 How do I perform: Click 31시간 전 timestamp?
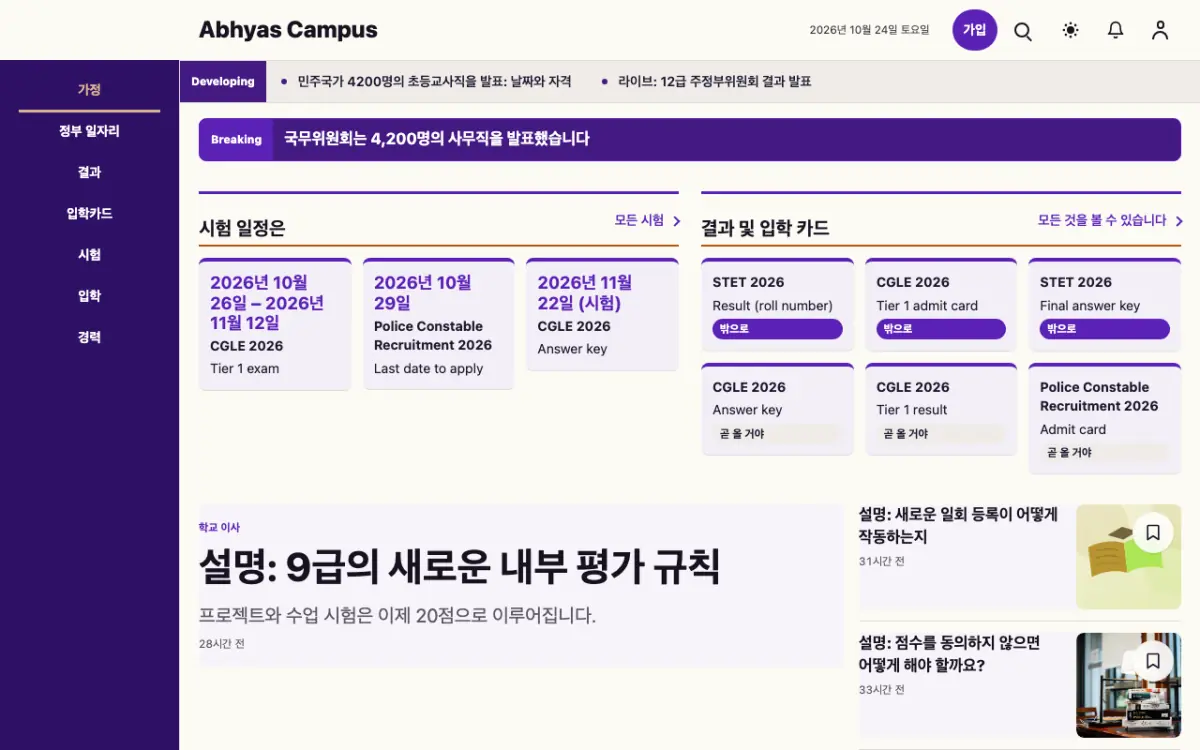[x=881, y=561]
